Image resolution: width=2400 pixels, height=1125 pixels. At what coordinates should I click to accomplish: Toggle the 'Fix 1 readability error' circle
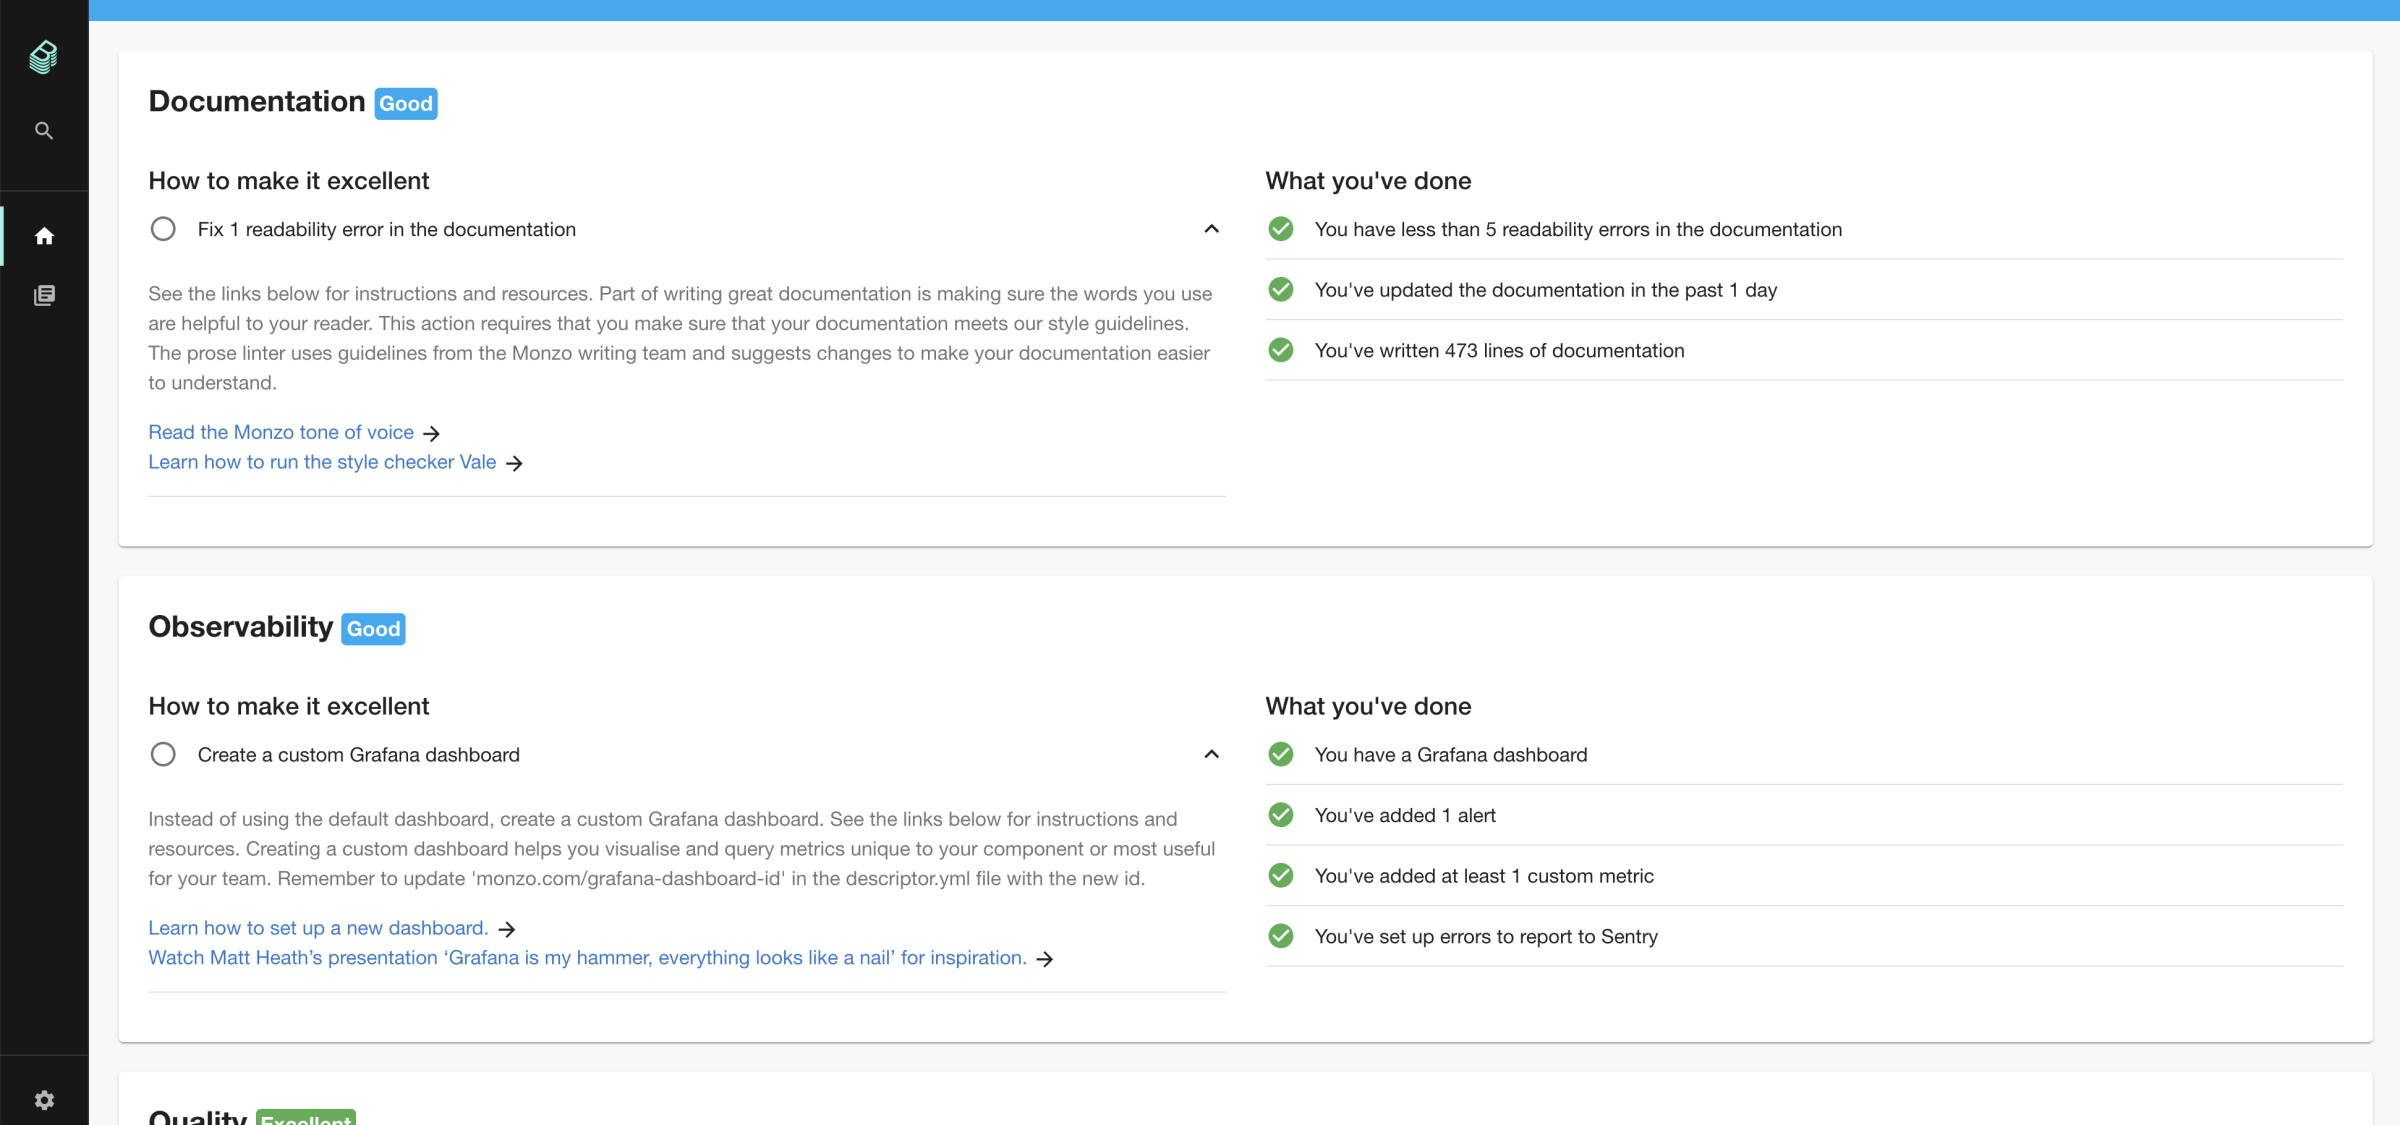pos(163,229)
